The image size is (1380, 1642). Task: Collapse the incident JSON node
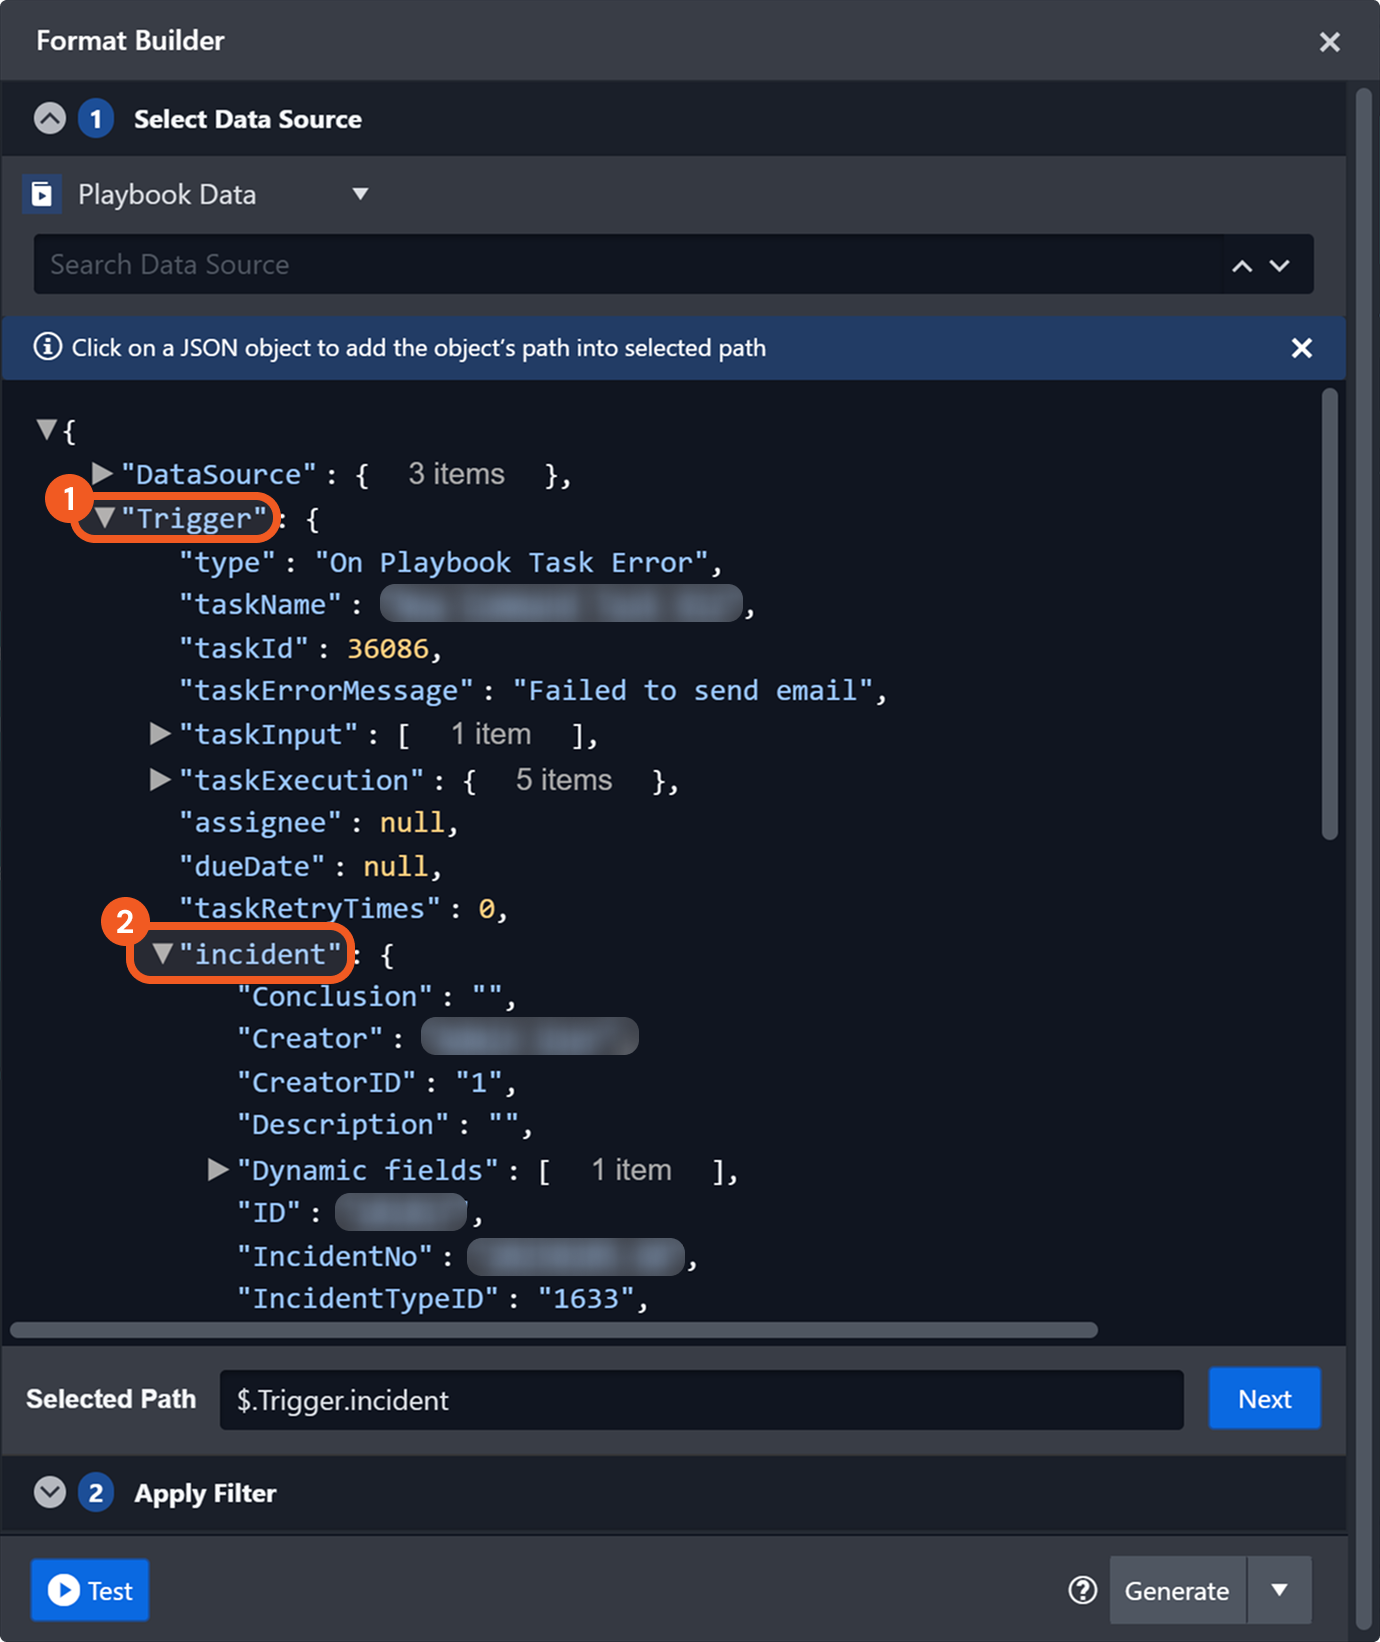pyautogui.click(x=163, y=954)
